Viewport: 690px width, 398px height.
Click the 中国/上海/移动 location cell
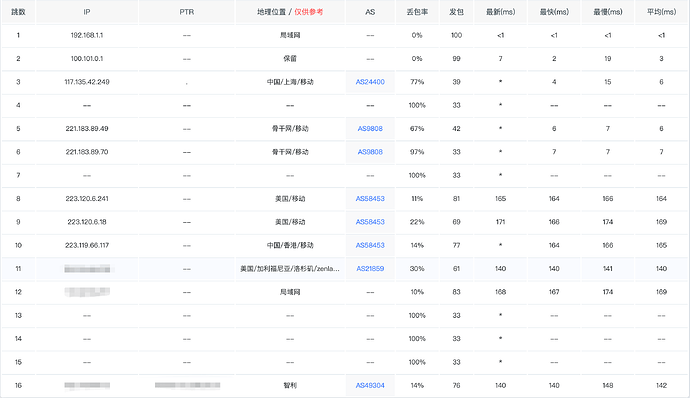290,82
